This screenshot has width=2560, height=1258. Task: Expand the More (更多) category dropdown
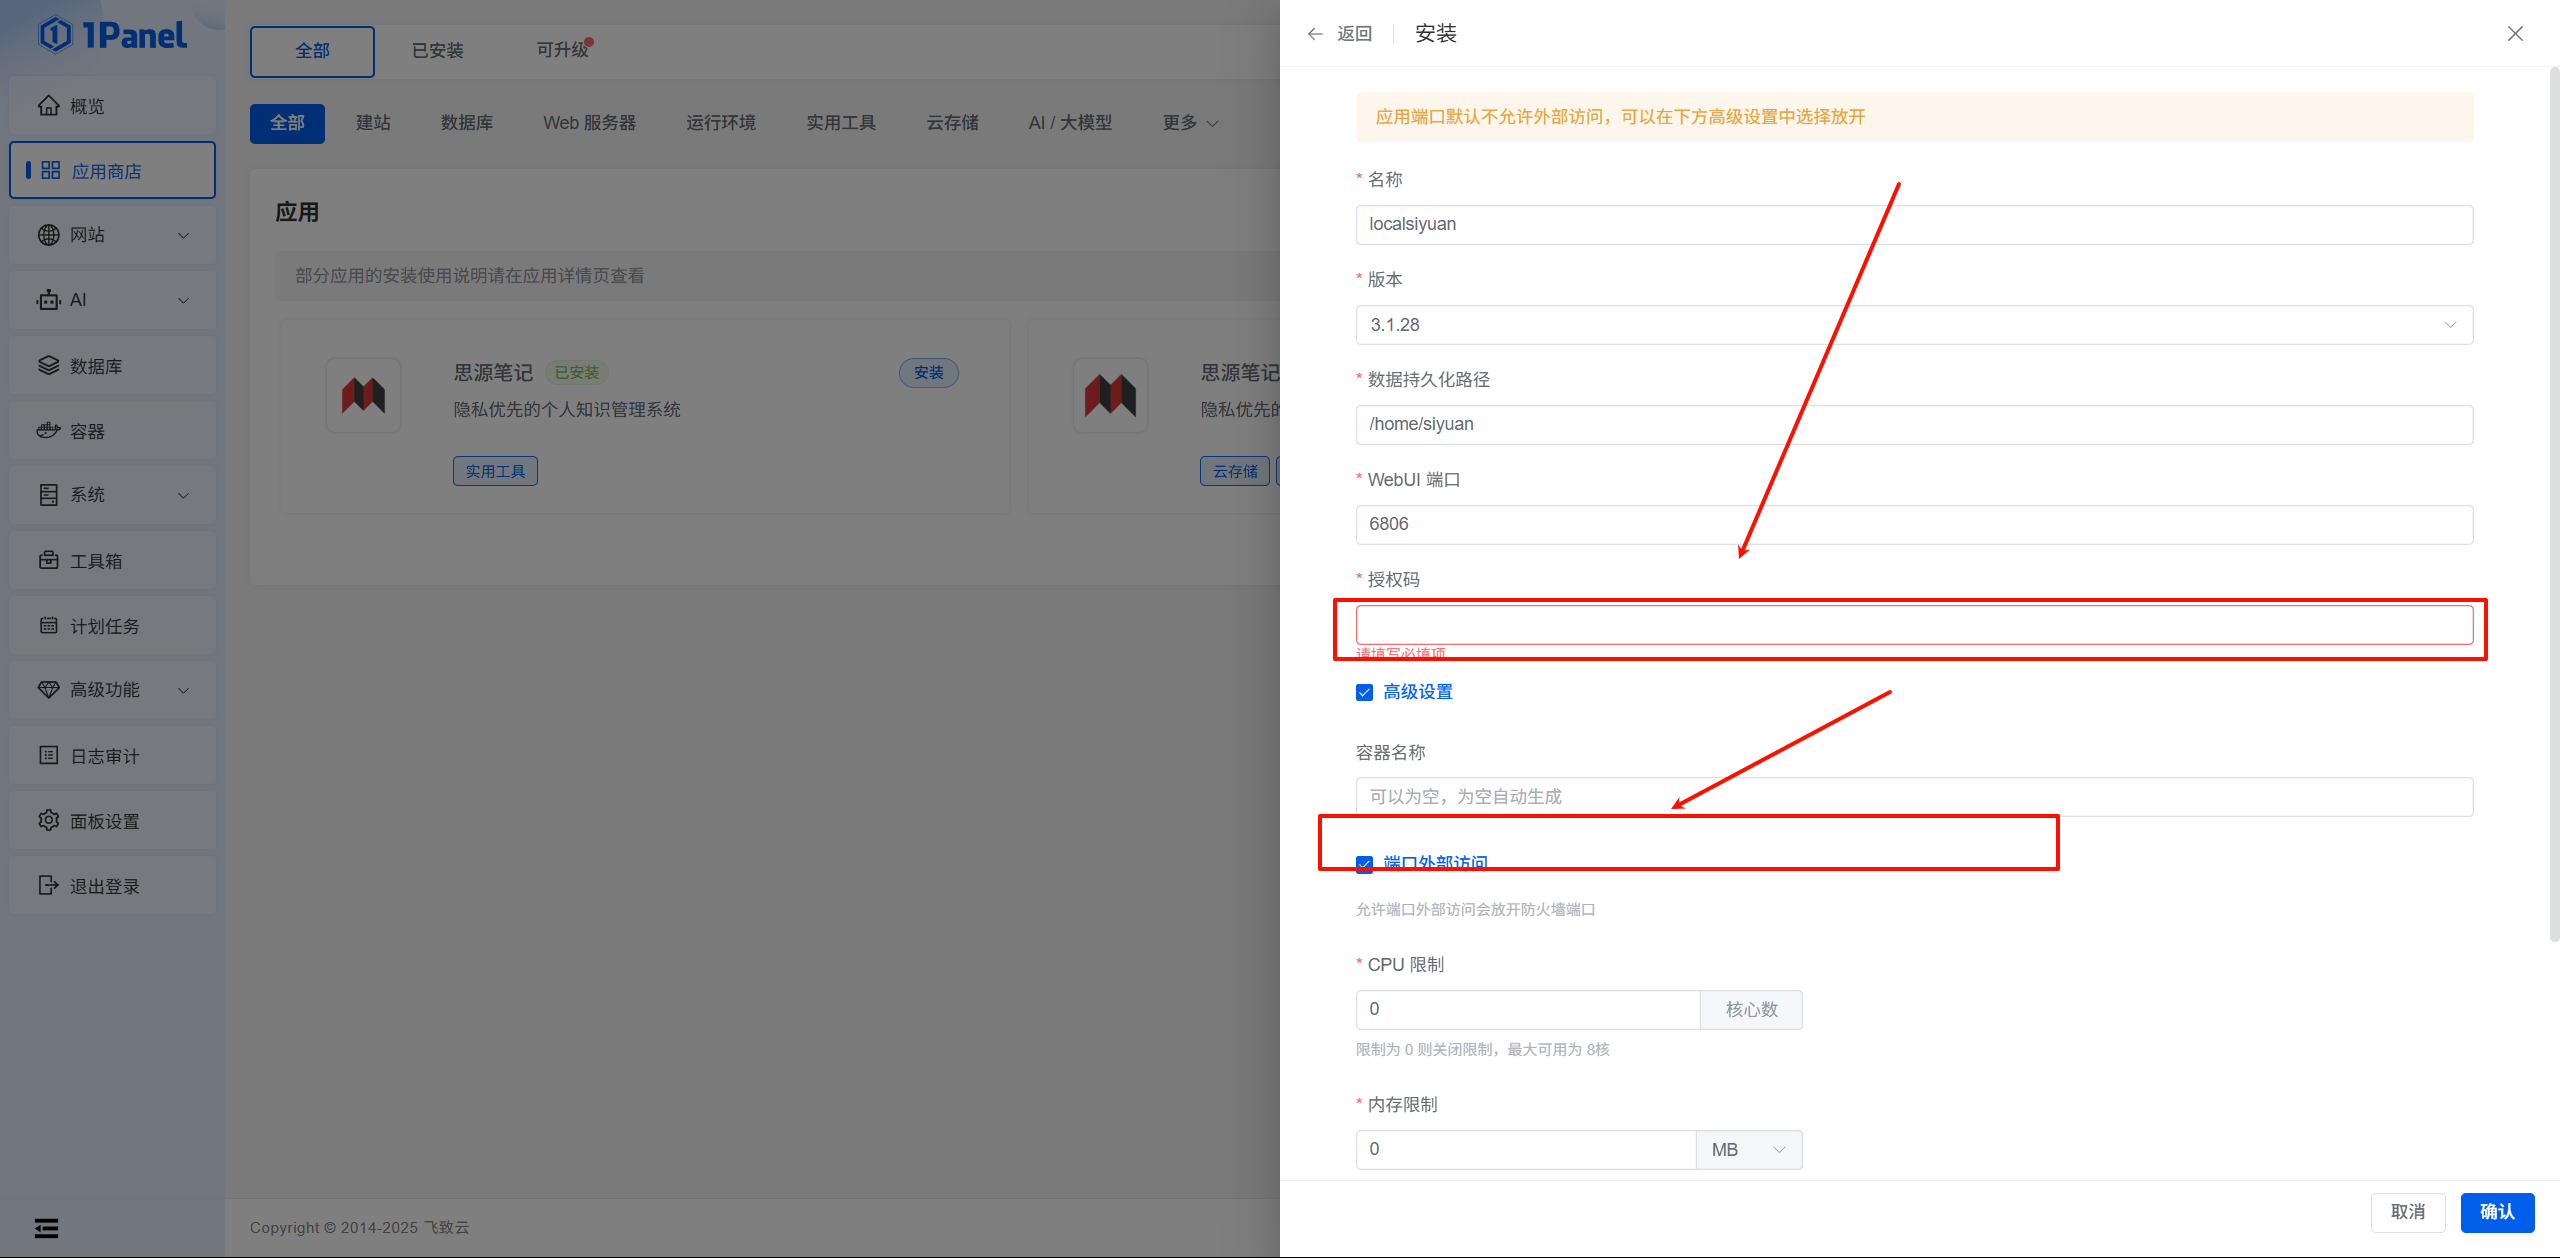tap(1189, 123)
